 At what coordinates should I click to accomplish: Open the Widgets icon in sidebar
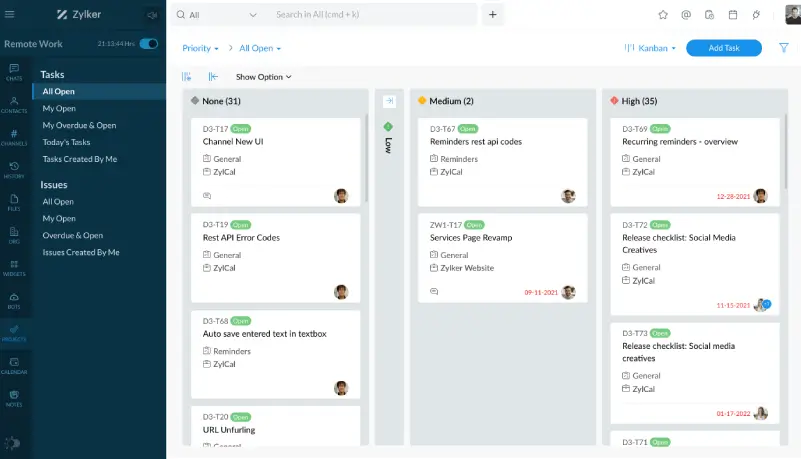click(x=14, y=267)
